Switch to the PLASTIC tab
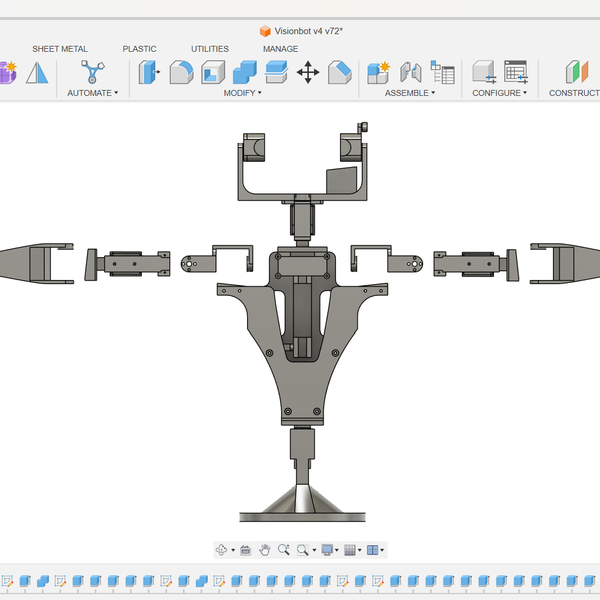The image size is (600, 600). pos(139,49)
